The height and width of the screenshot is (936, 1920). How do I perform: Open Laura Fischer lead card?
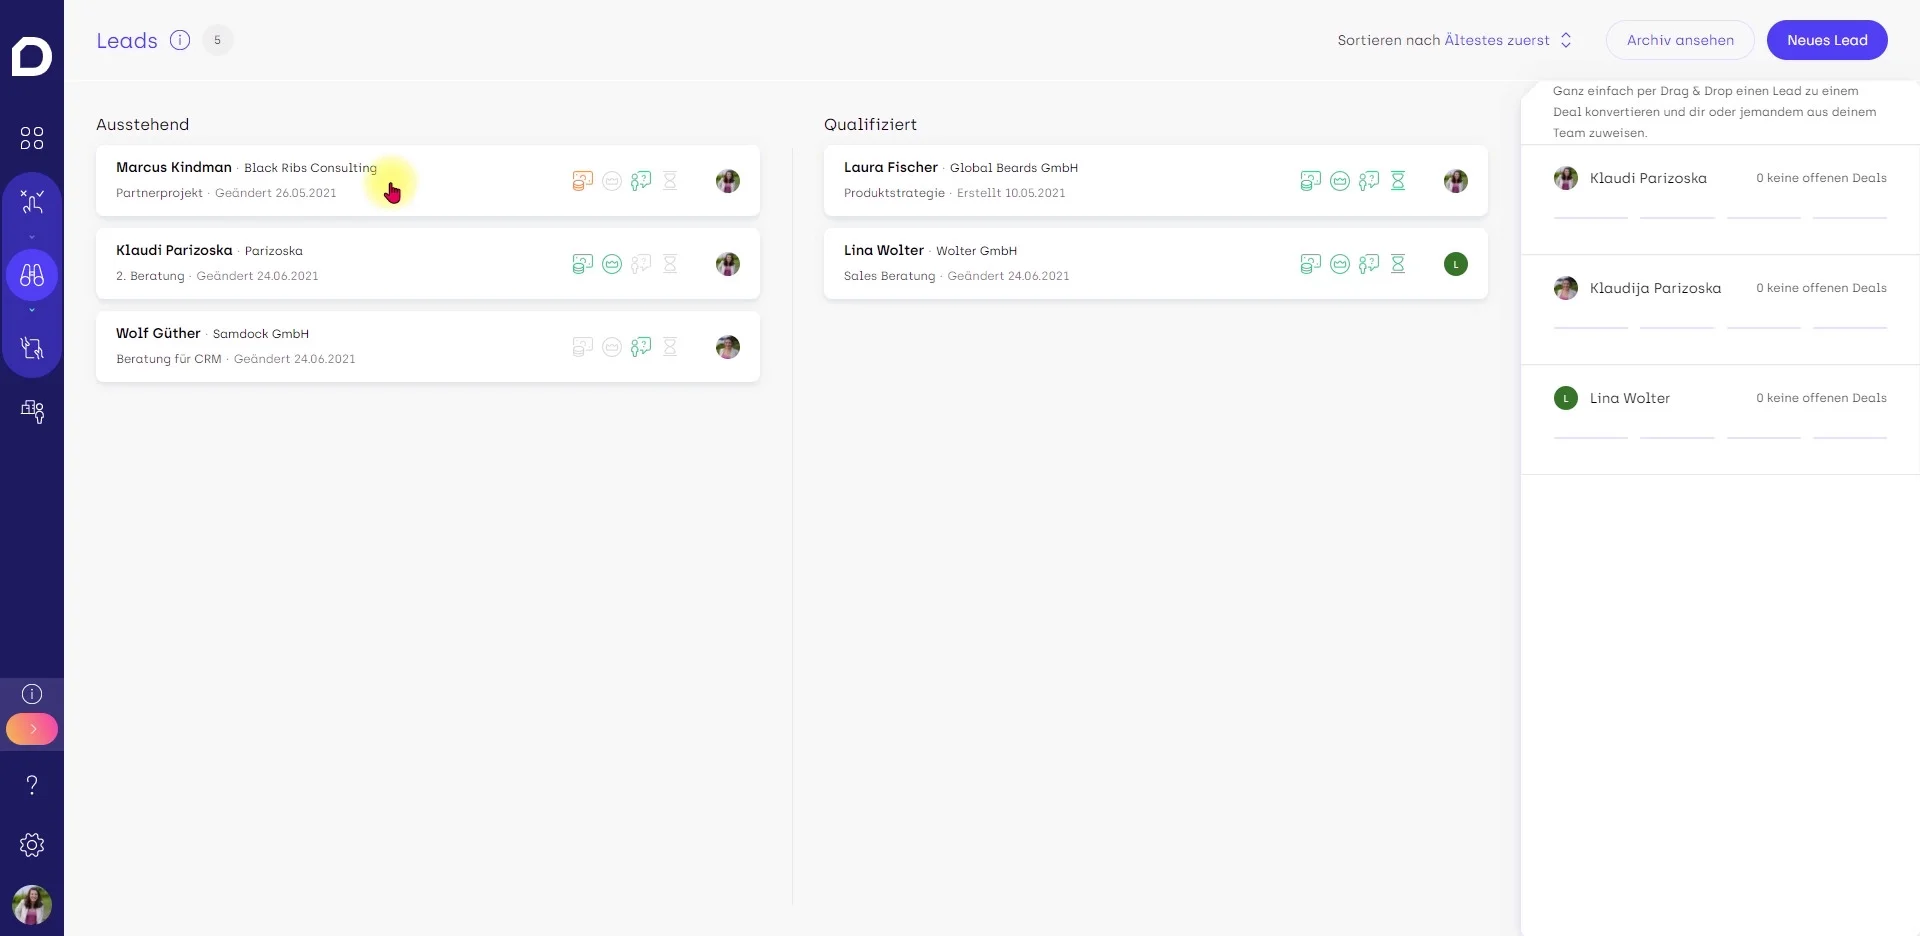[x=1156, y=181]
